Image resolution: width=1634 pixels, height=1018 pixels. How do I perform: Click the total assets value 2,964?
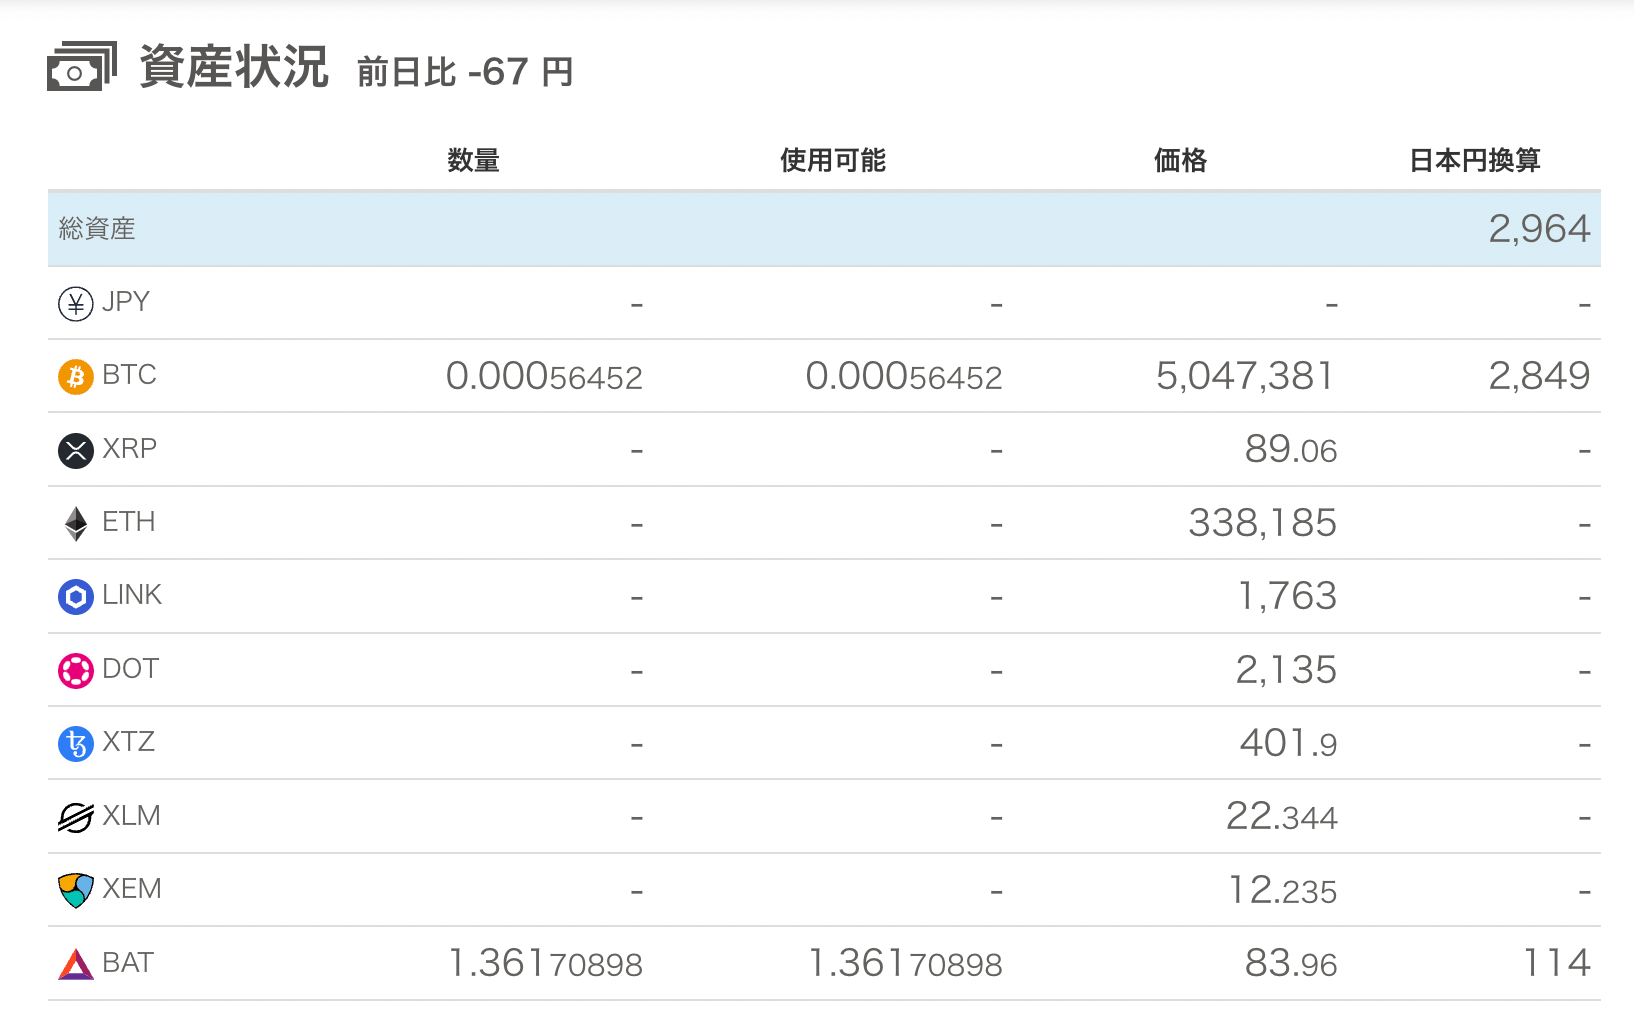[x=1539, y=229]
